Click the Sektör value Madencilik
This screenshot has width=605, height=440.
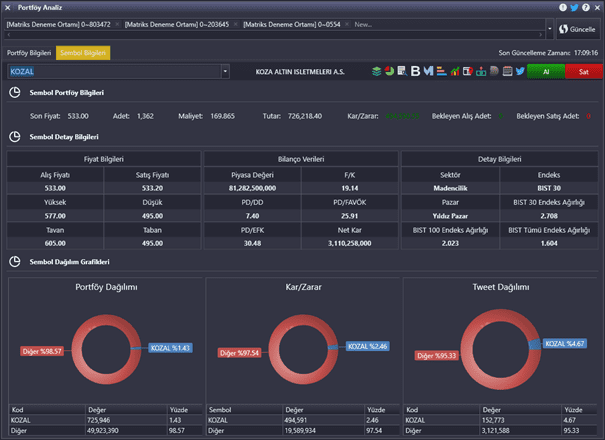(450, 188)
